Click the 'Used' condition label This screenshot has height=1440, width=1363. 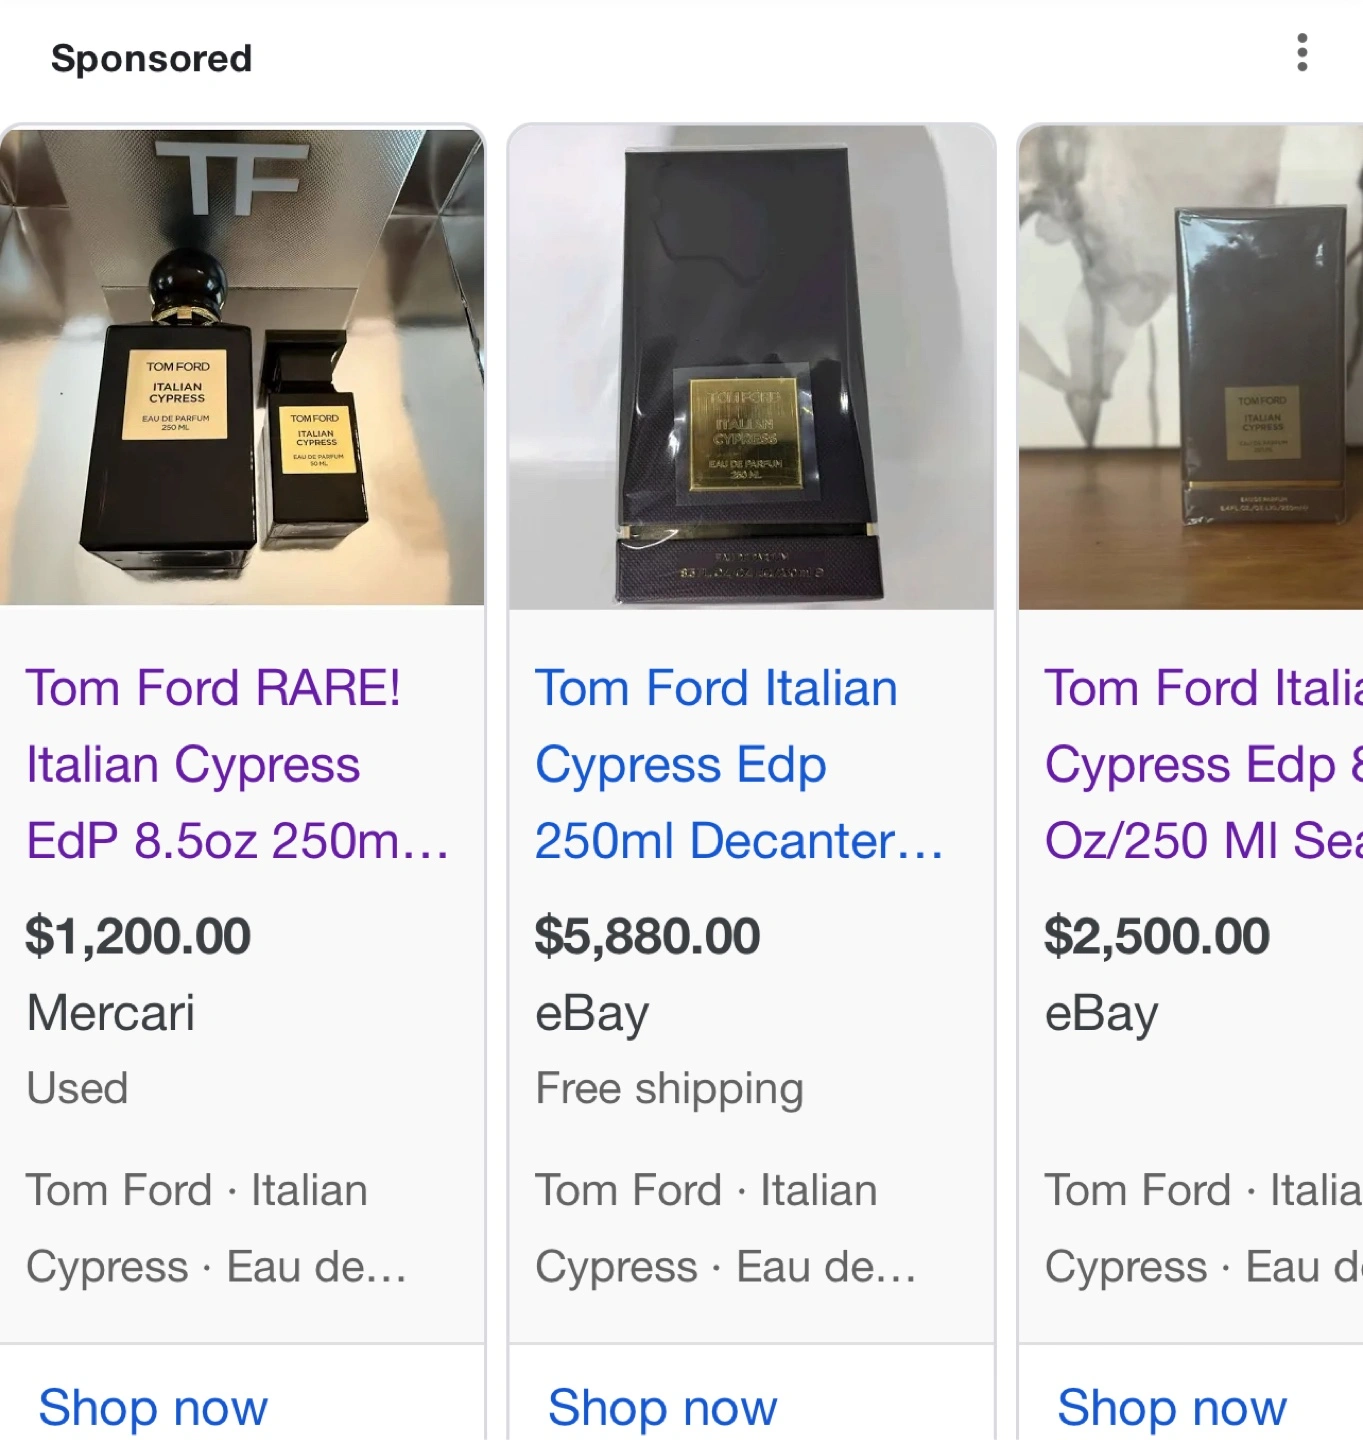tap(77, 1088)
